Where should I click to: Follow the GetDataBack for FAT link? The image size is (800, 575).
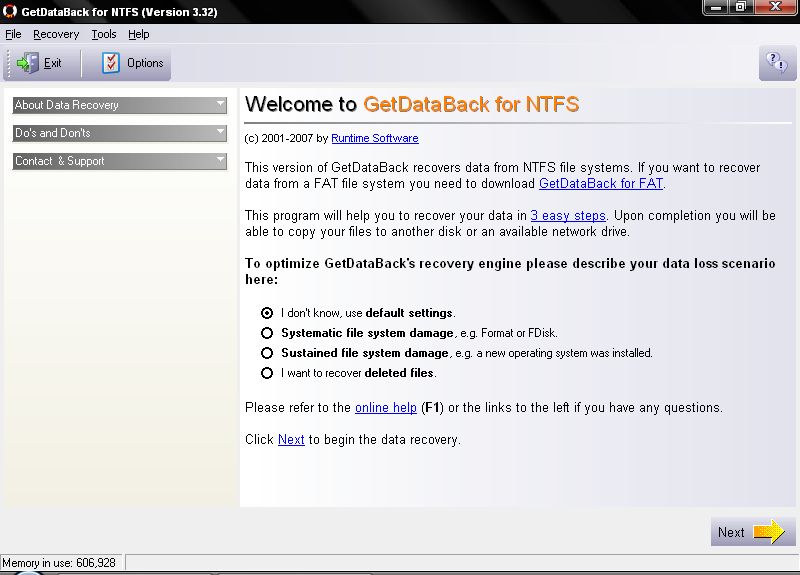tap(601, 184)
